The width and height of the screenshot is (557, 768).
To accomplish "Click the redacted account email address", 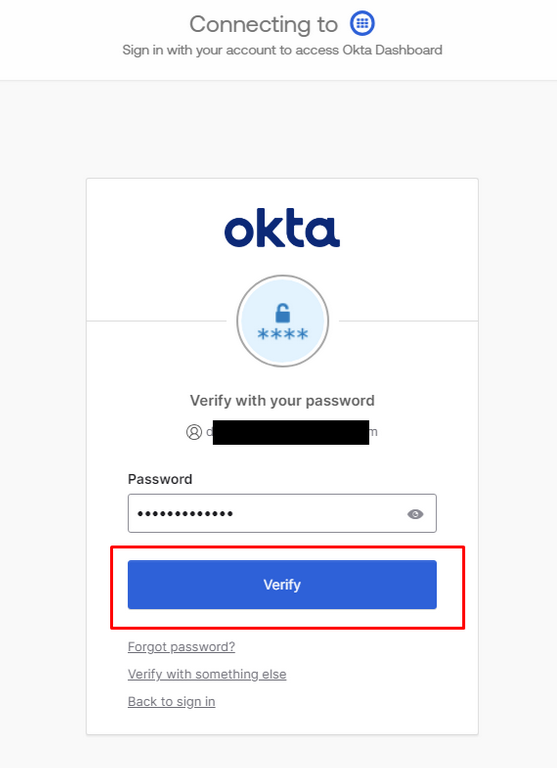I will coord(291,432).
